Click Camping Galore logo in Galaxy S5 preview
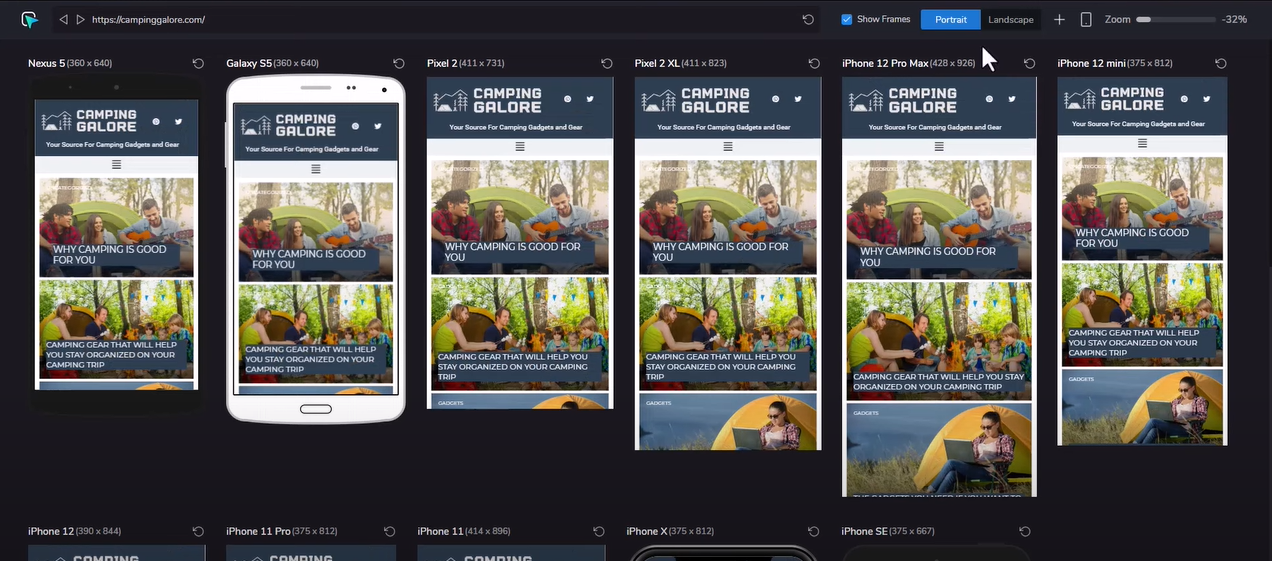 point(290,125)
